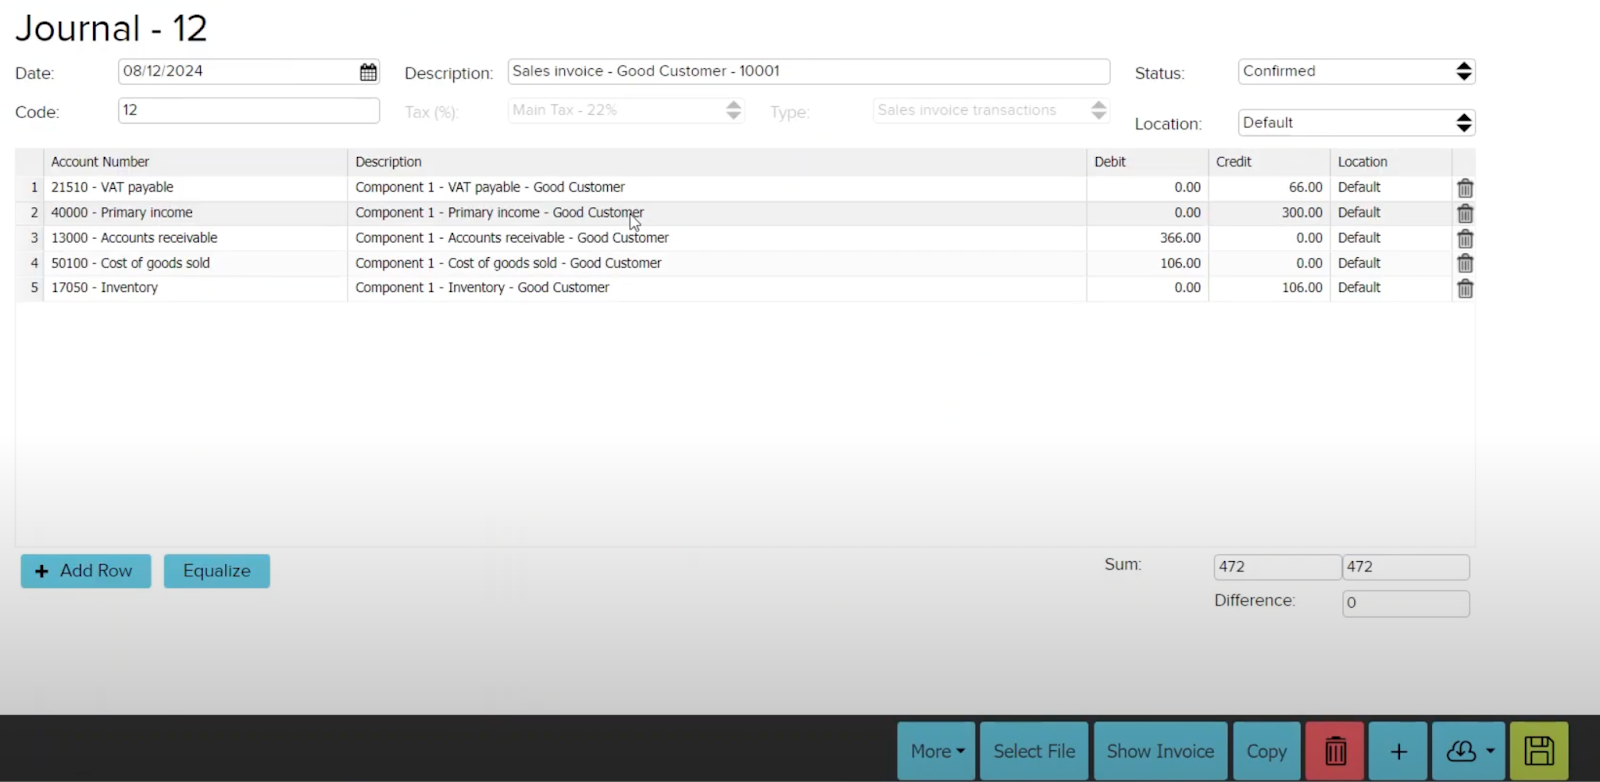This screenshot has height=782, width=1600.
Task: Open the More menu in bottom toolbar
Action: tap(936, 751)
